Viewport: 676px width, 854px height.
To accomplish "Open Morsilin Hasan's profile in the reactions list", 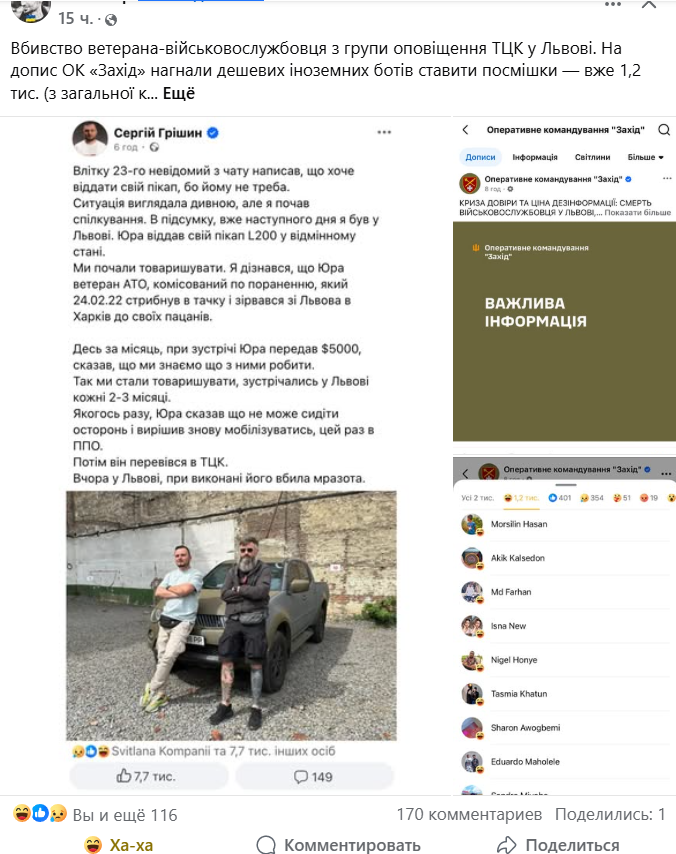I will coord(519,524).
